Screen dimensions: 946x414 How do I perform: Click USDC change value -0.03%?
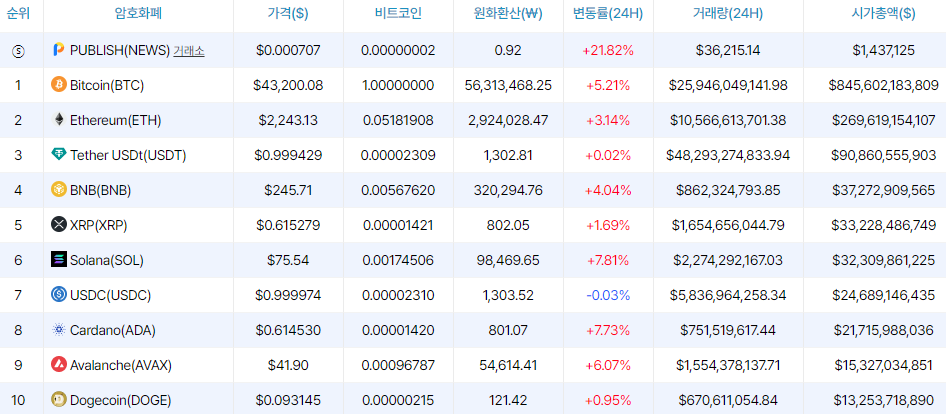608,296
